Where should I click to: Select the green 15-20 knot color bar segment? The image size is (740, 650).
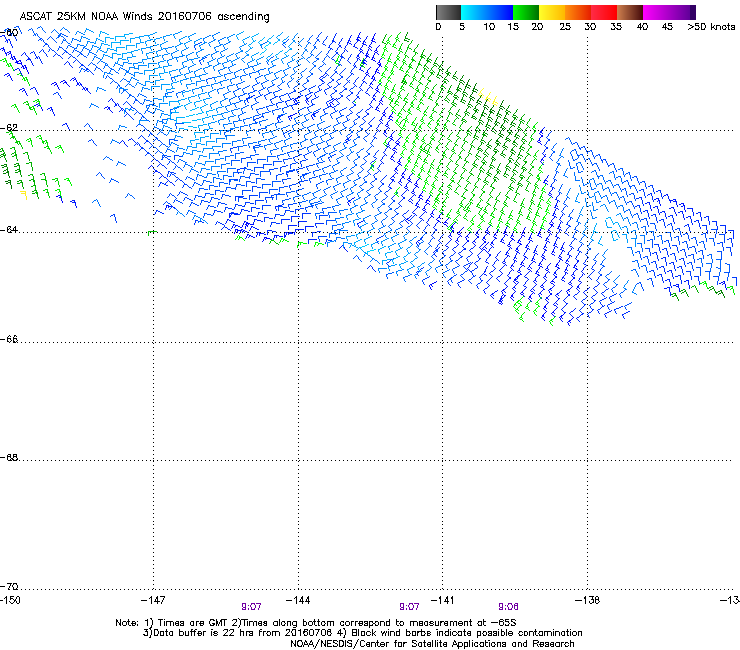click(x=526, y=12)
